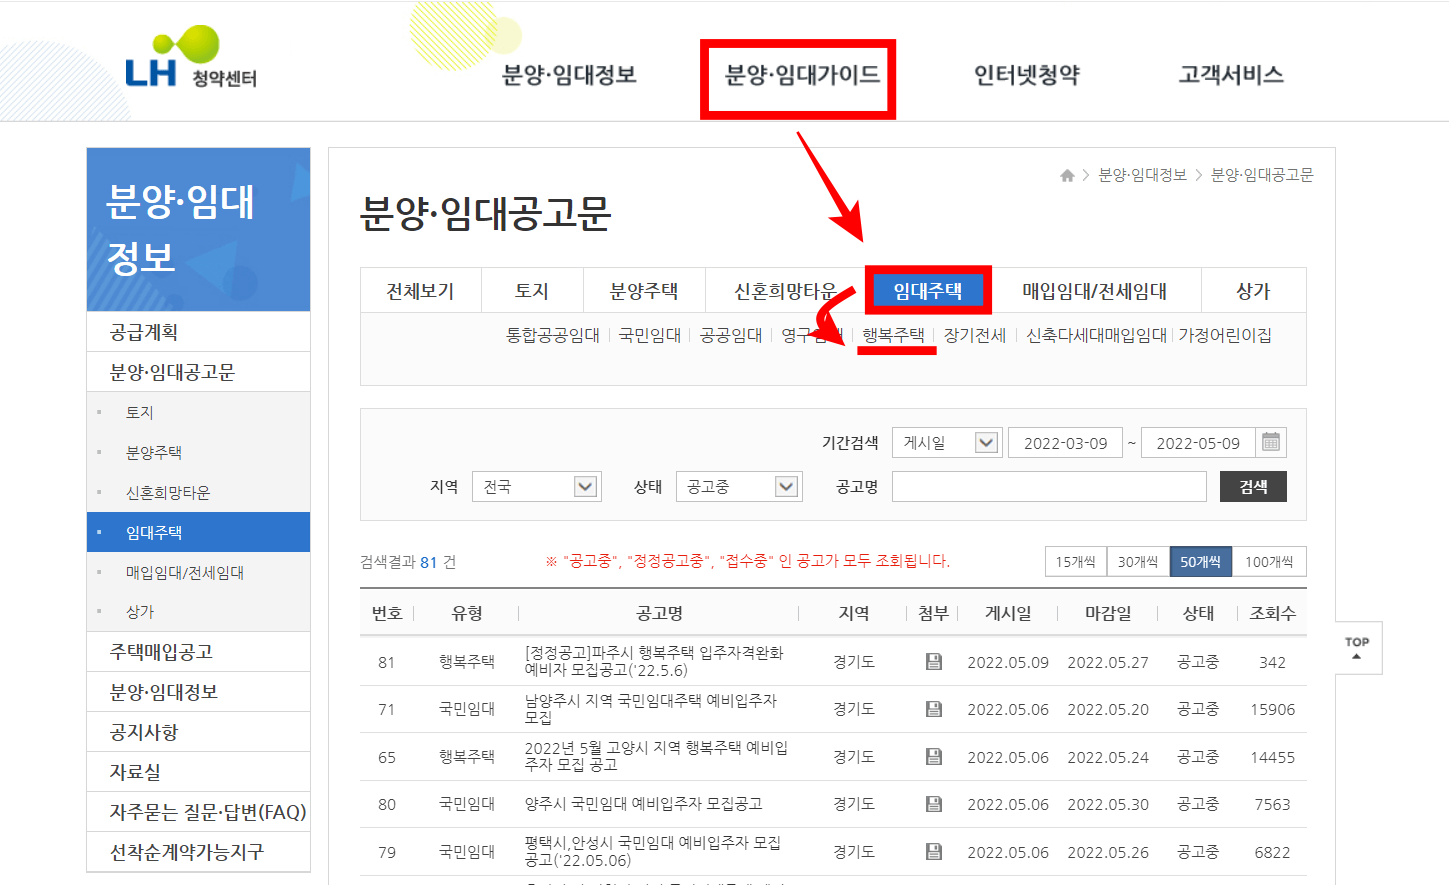Download the attachment for notice 81
This screenshot has height=885, width=1449.
pos(933,661)
